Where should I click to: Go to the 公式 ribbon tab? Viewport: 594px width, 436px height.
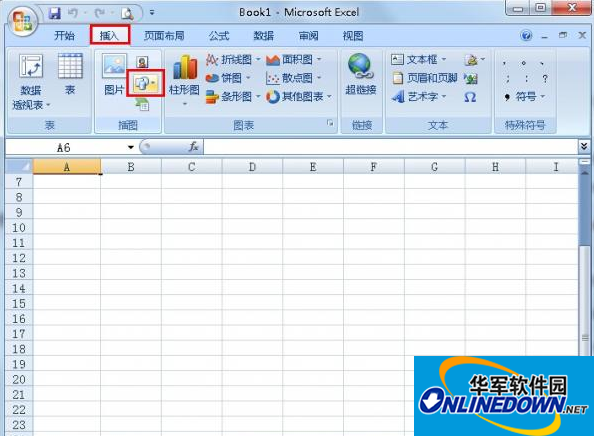(219, 36)
